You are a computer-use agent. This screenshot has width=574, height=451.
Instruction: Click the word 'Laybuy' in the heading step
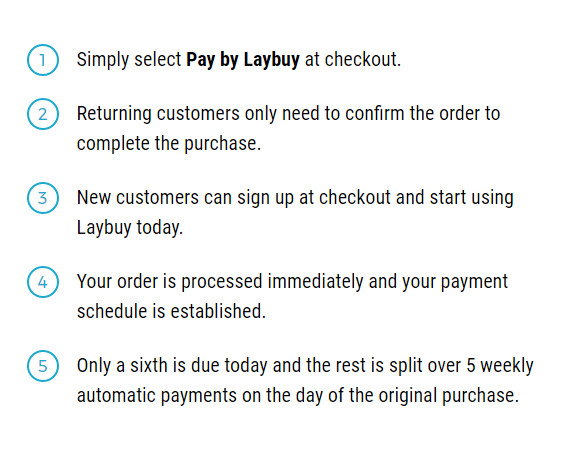pyautogui.click(x=272, y=60)
